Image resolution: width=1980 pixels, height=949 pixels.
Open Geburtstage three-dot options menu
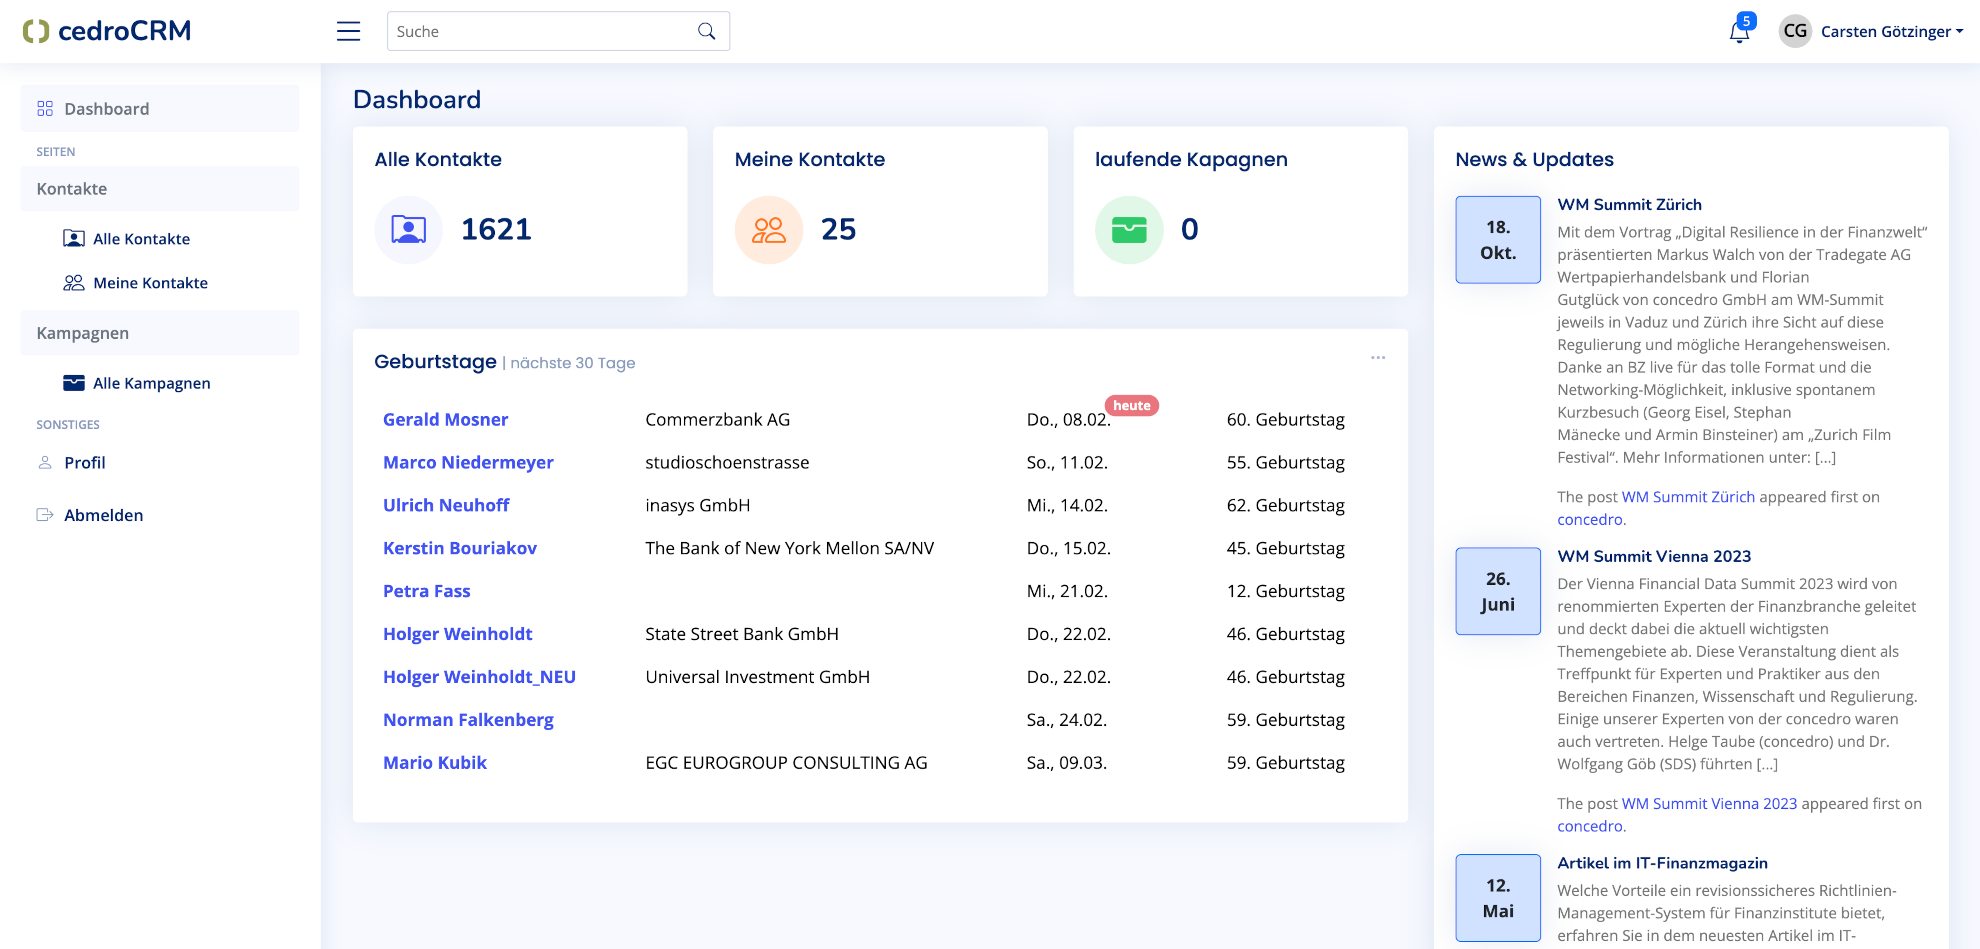coord(1377,358)
